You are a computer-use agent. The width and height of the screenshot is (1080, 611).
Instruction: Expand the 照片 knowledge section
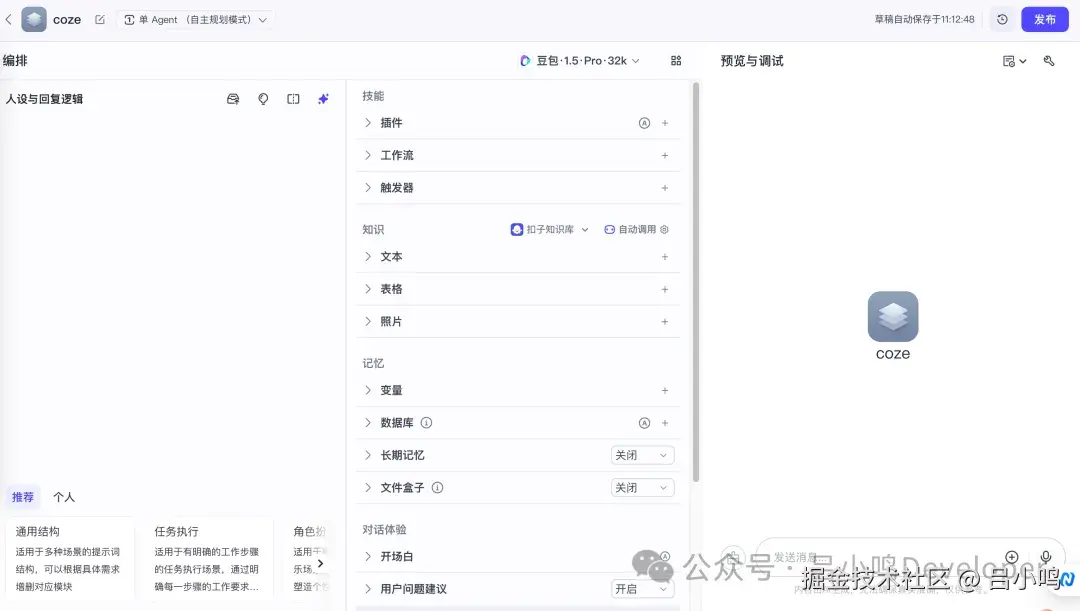click(x=368, y=321)
